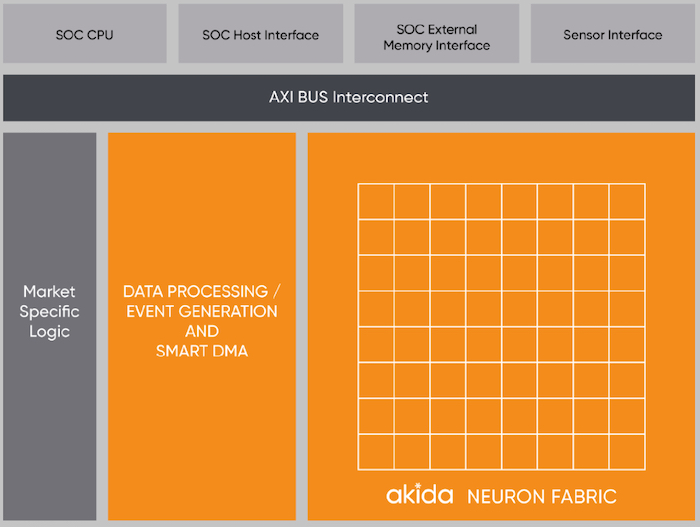700x527 pixels.
Task: Select the Sensor Interface block
Action: 612,33
